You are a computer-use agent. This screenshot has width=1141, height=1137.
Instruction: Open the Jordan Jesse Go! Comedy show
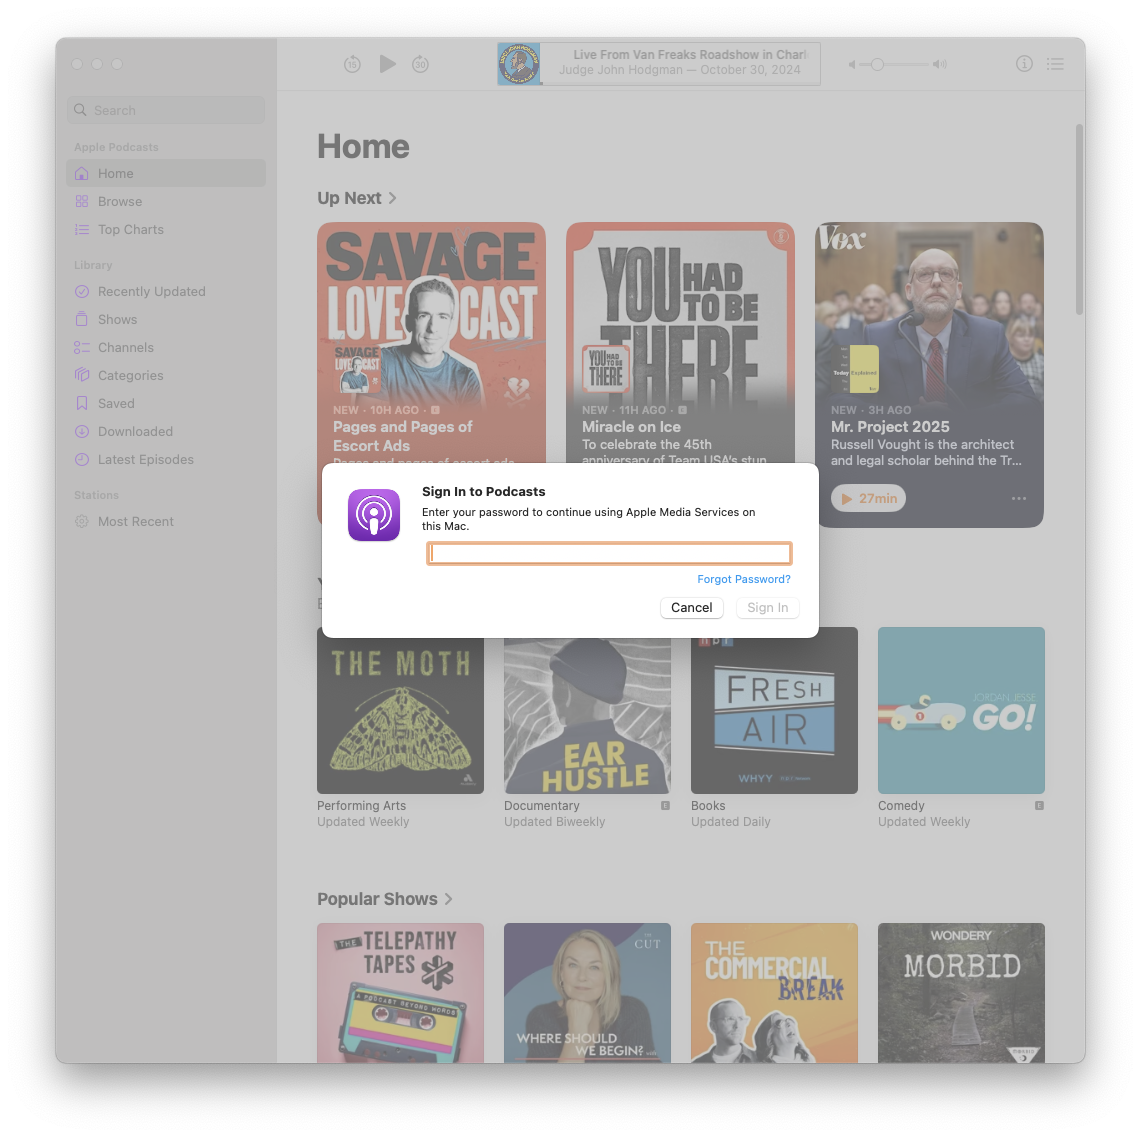[x=961, y=711]
